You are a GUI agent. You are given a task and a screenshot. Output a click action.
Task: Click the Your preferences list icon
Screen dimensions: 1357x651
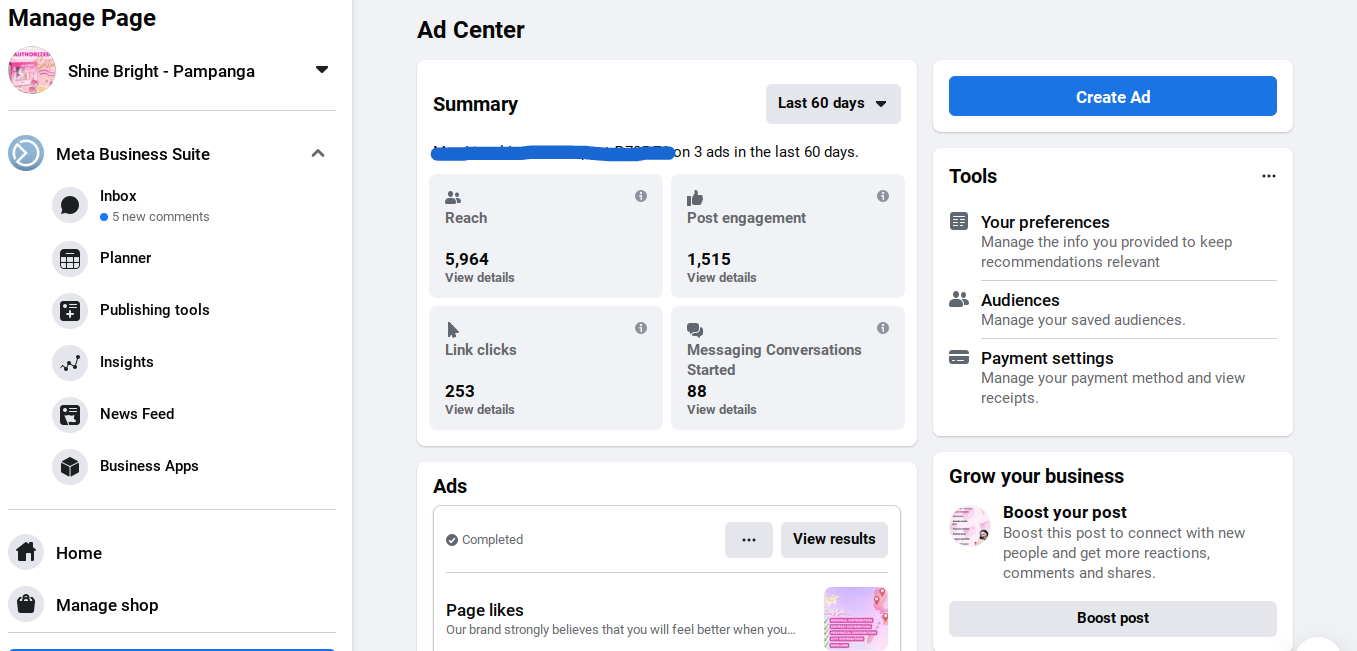[x=959, y=221]
